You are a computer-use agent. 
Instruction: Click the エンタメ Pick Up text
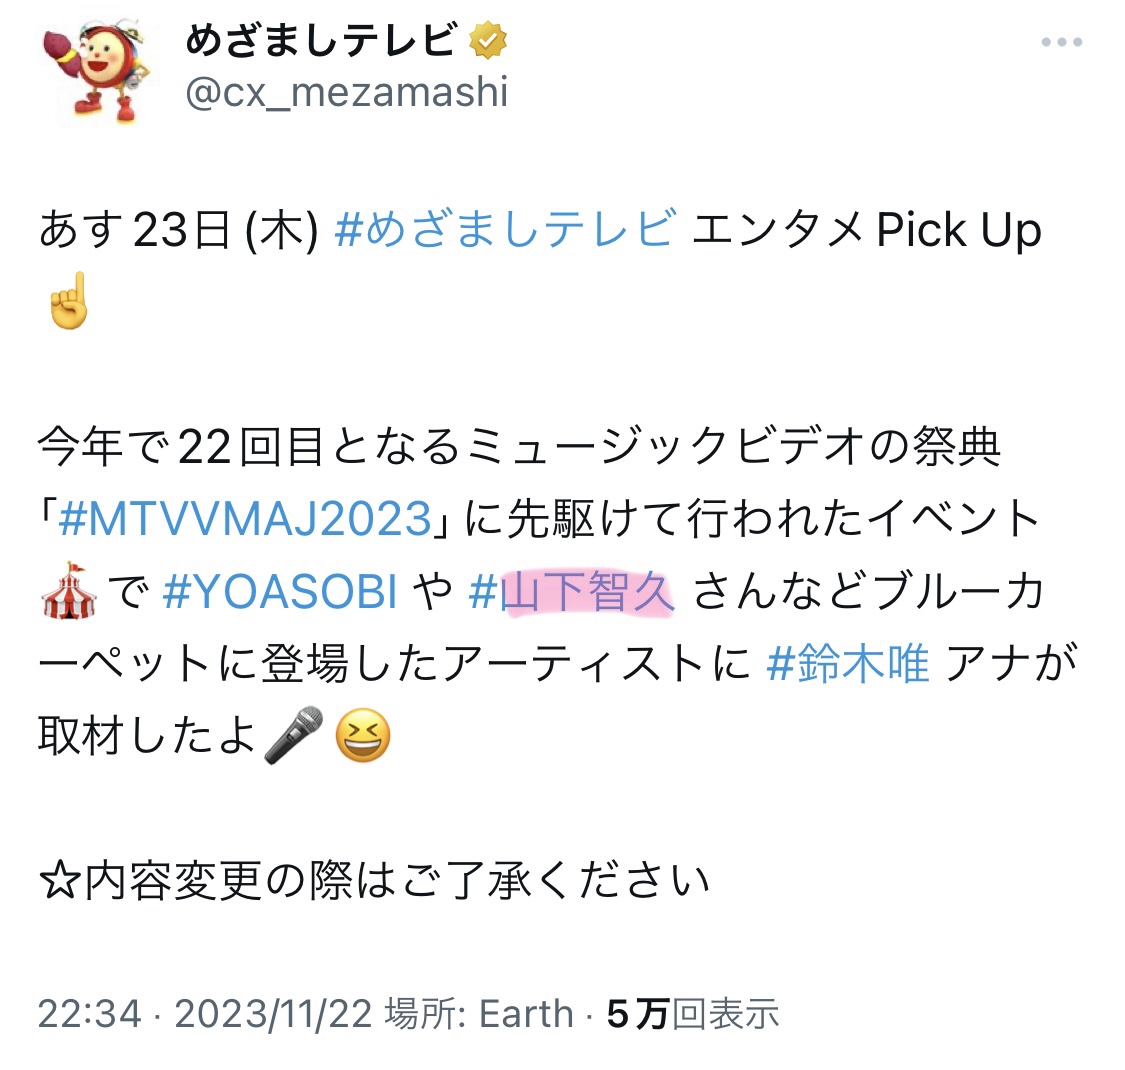(x=867, y=230)
